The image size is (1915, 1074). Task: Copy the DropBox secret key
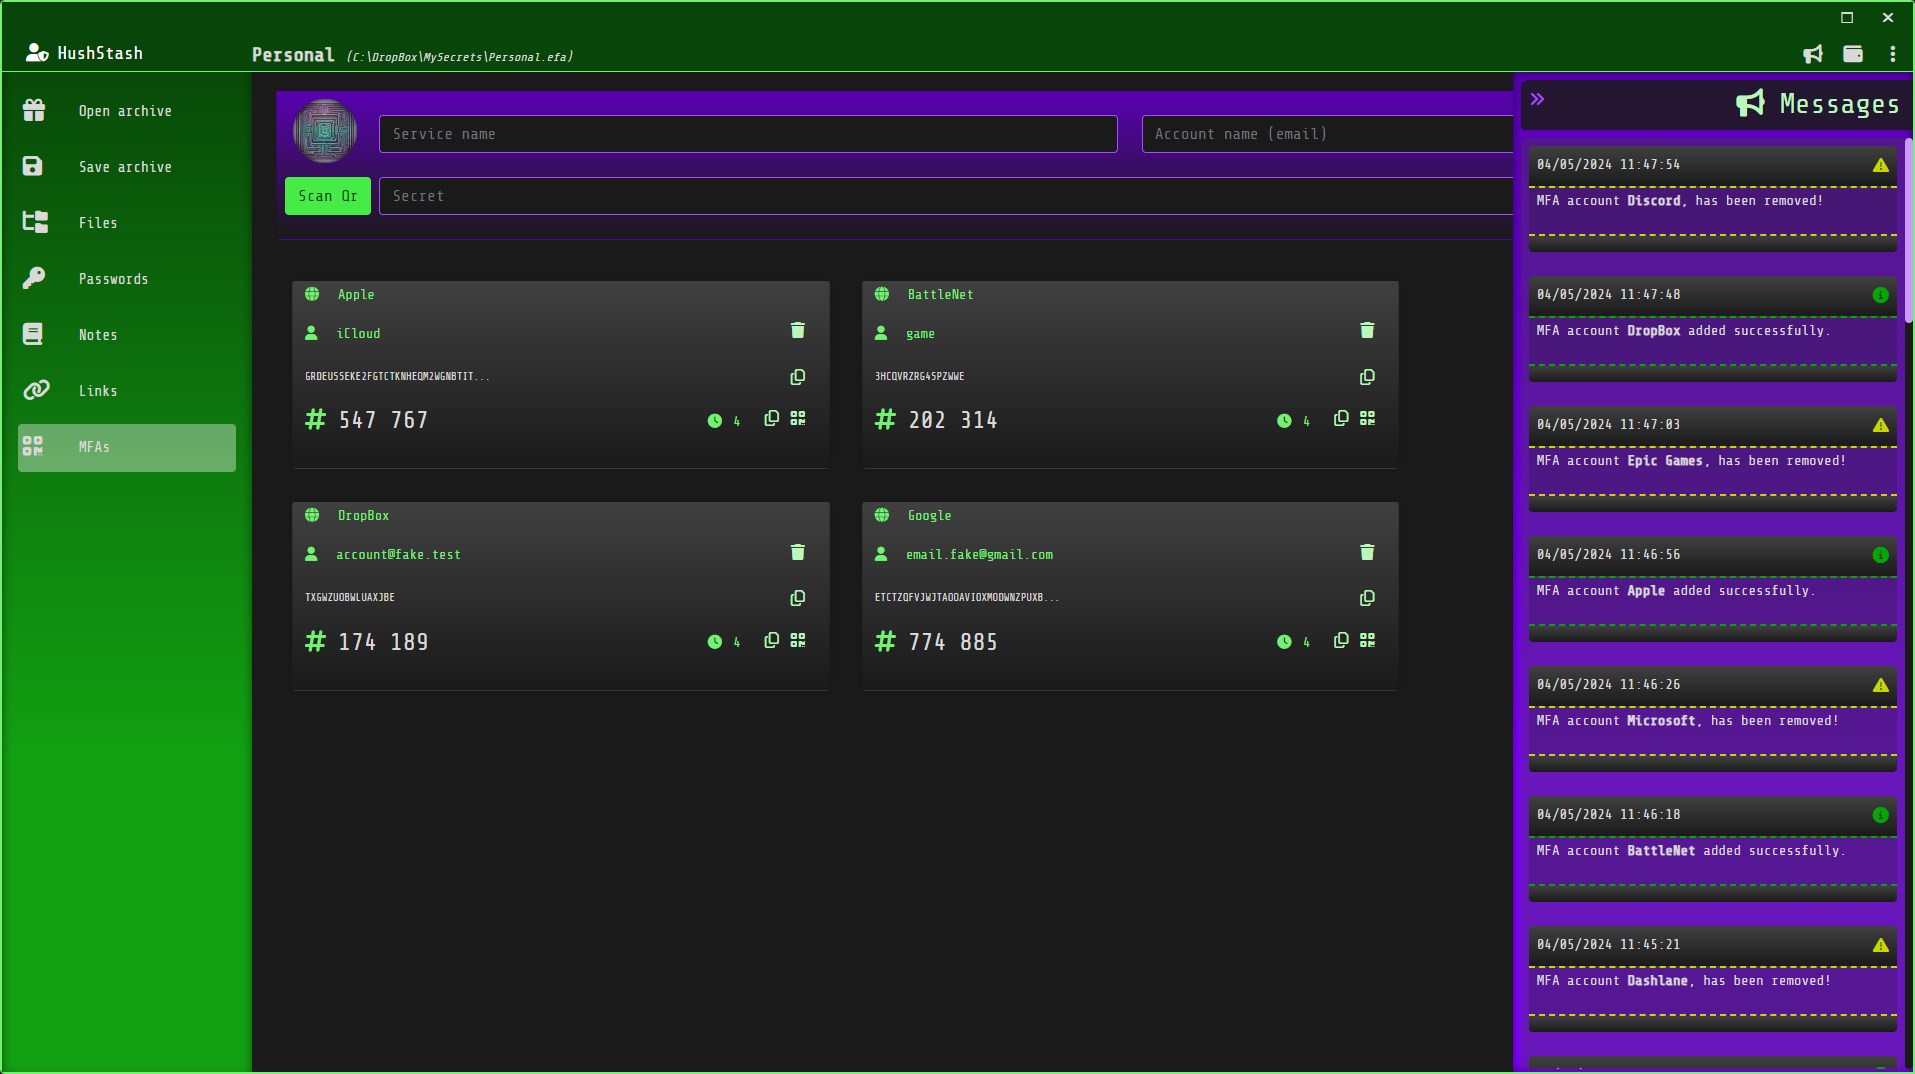click(x=798, y=598)
